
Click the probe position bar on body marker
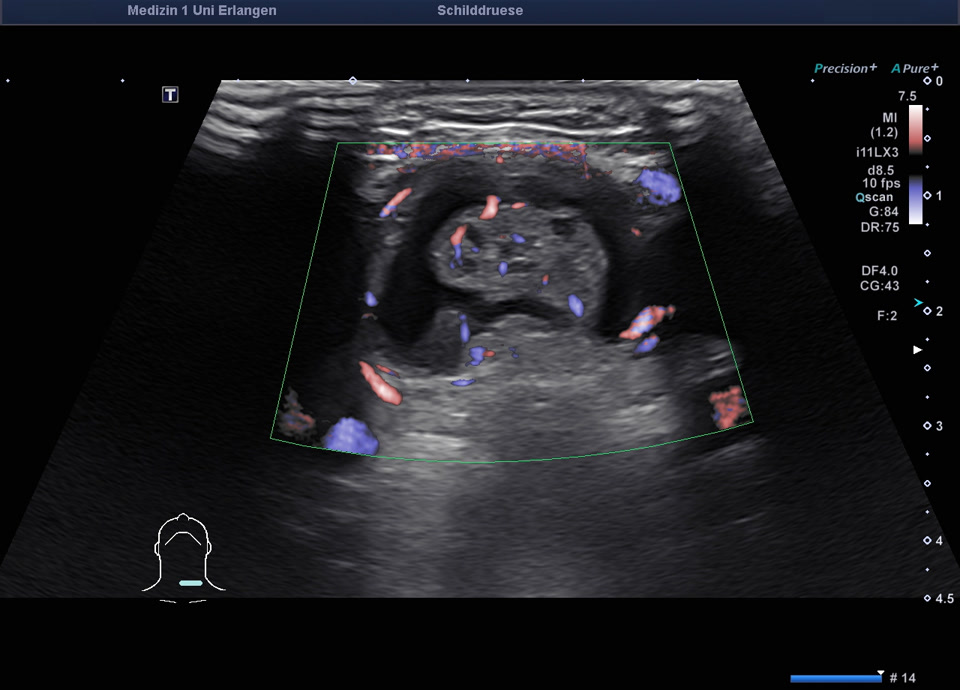point(190,582)
